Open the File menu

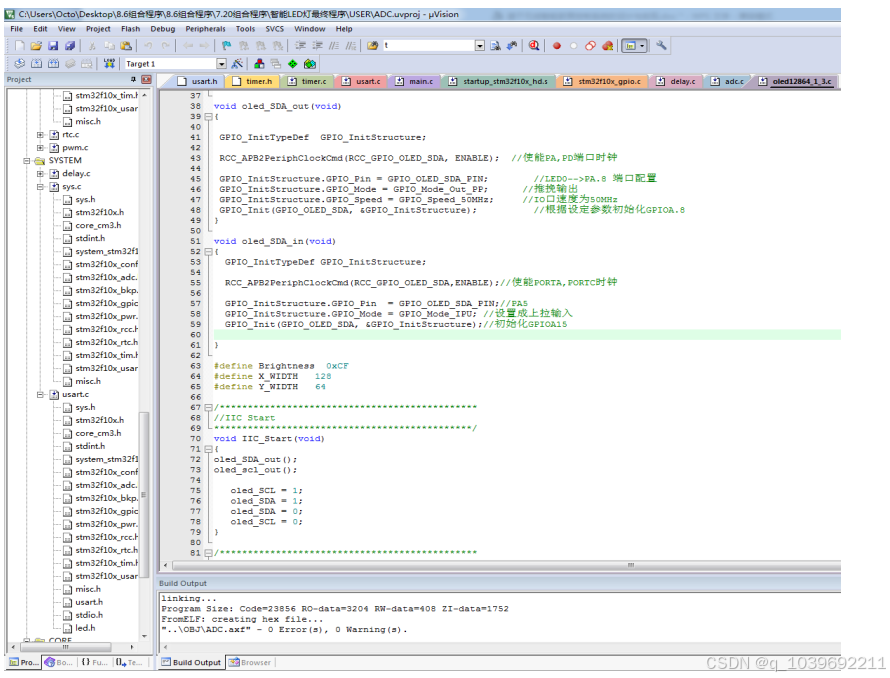(x=16, y=29)
